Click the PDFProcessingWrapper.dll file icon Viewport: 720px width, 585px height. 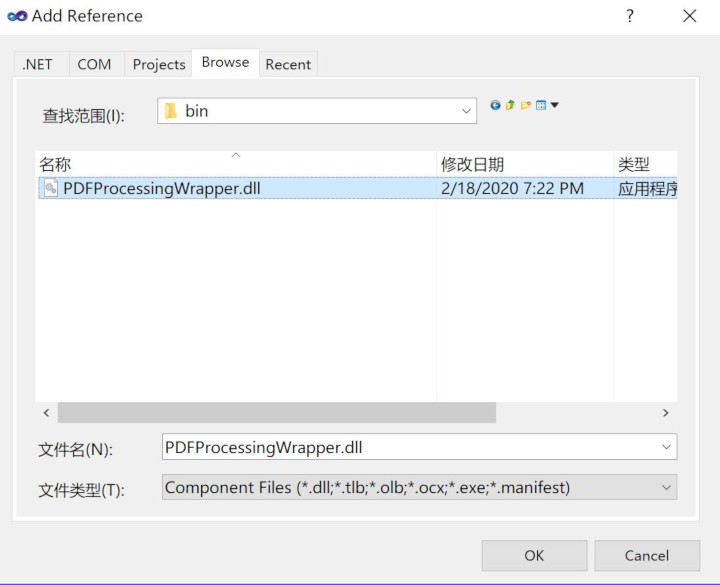50,188
